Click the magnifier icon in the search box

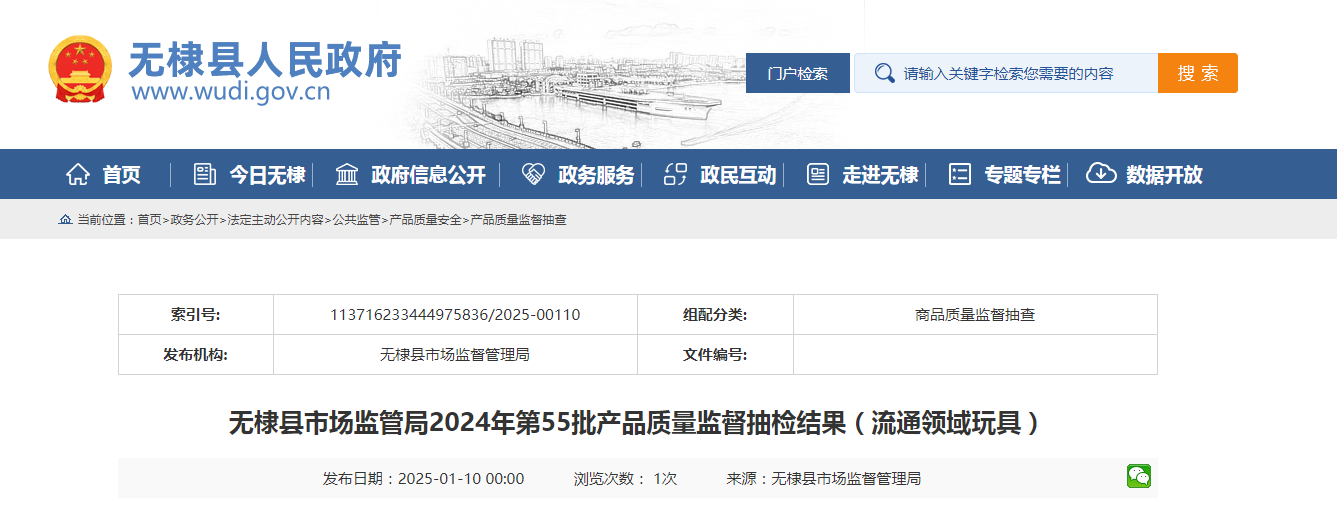(x=884, y=73)
